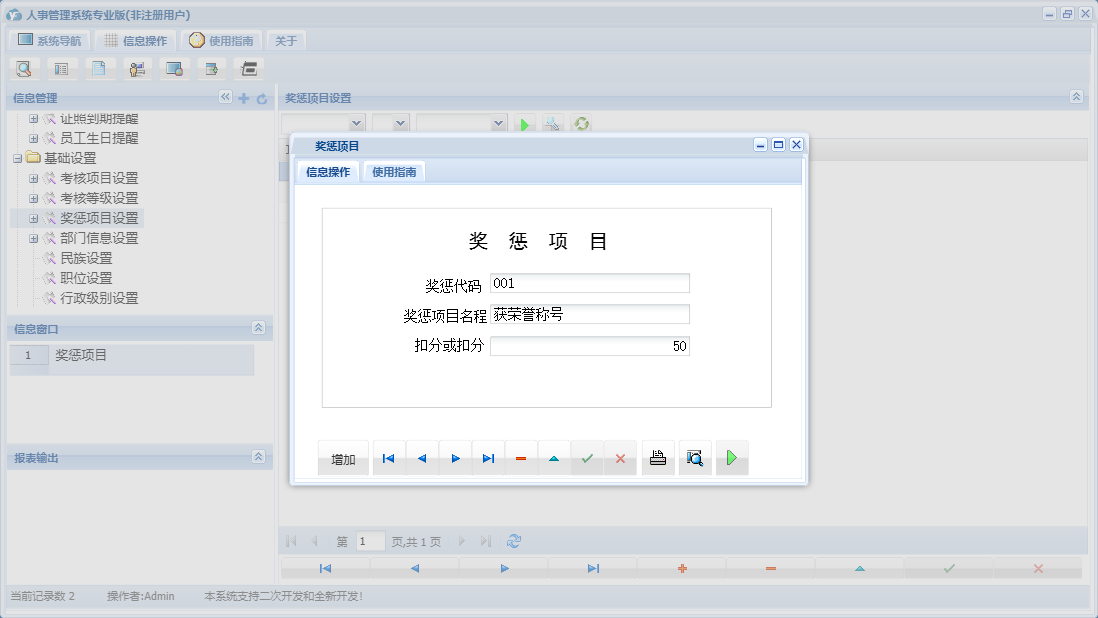Image resolution: width=1098 pixels, height=618 pixels.
Task: Click the 扣分或扣分 input field showing 50
Action: [590, 345]
